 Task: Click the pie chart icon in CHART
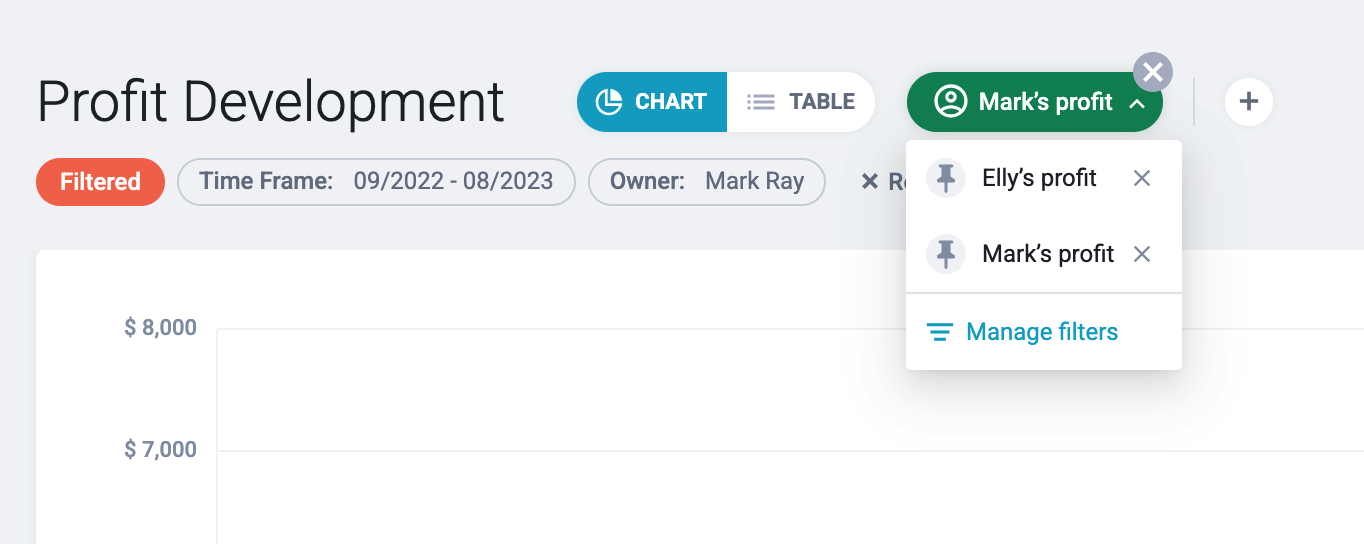tap(609, 102)
